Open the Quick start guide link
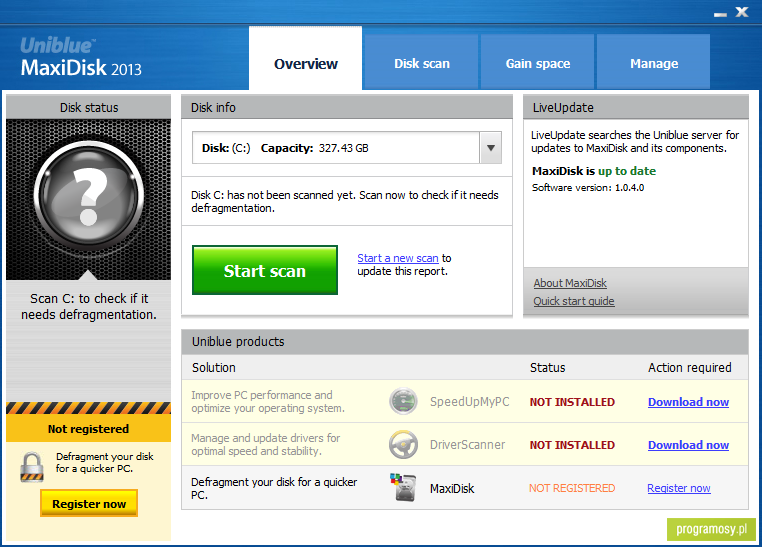The width and height of the screenshot is (762, 547). pos(574,301)
